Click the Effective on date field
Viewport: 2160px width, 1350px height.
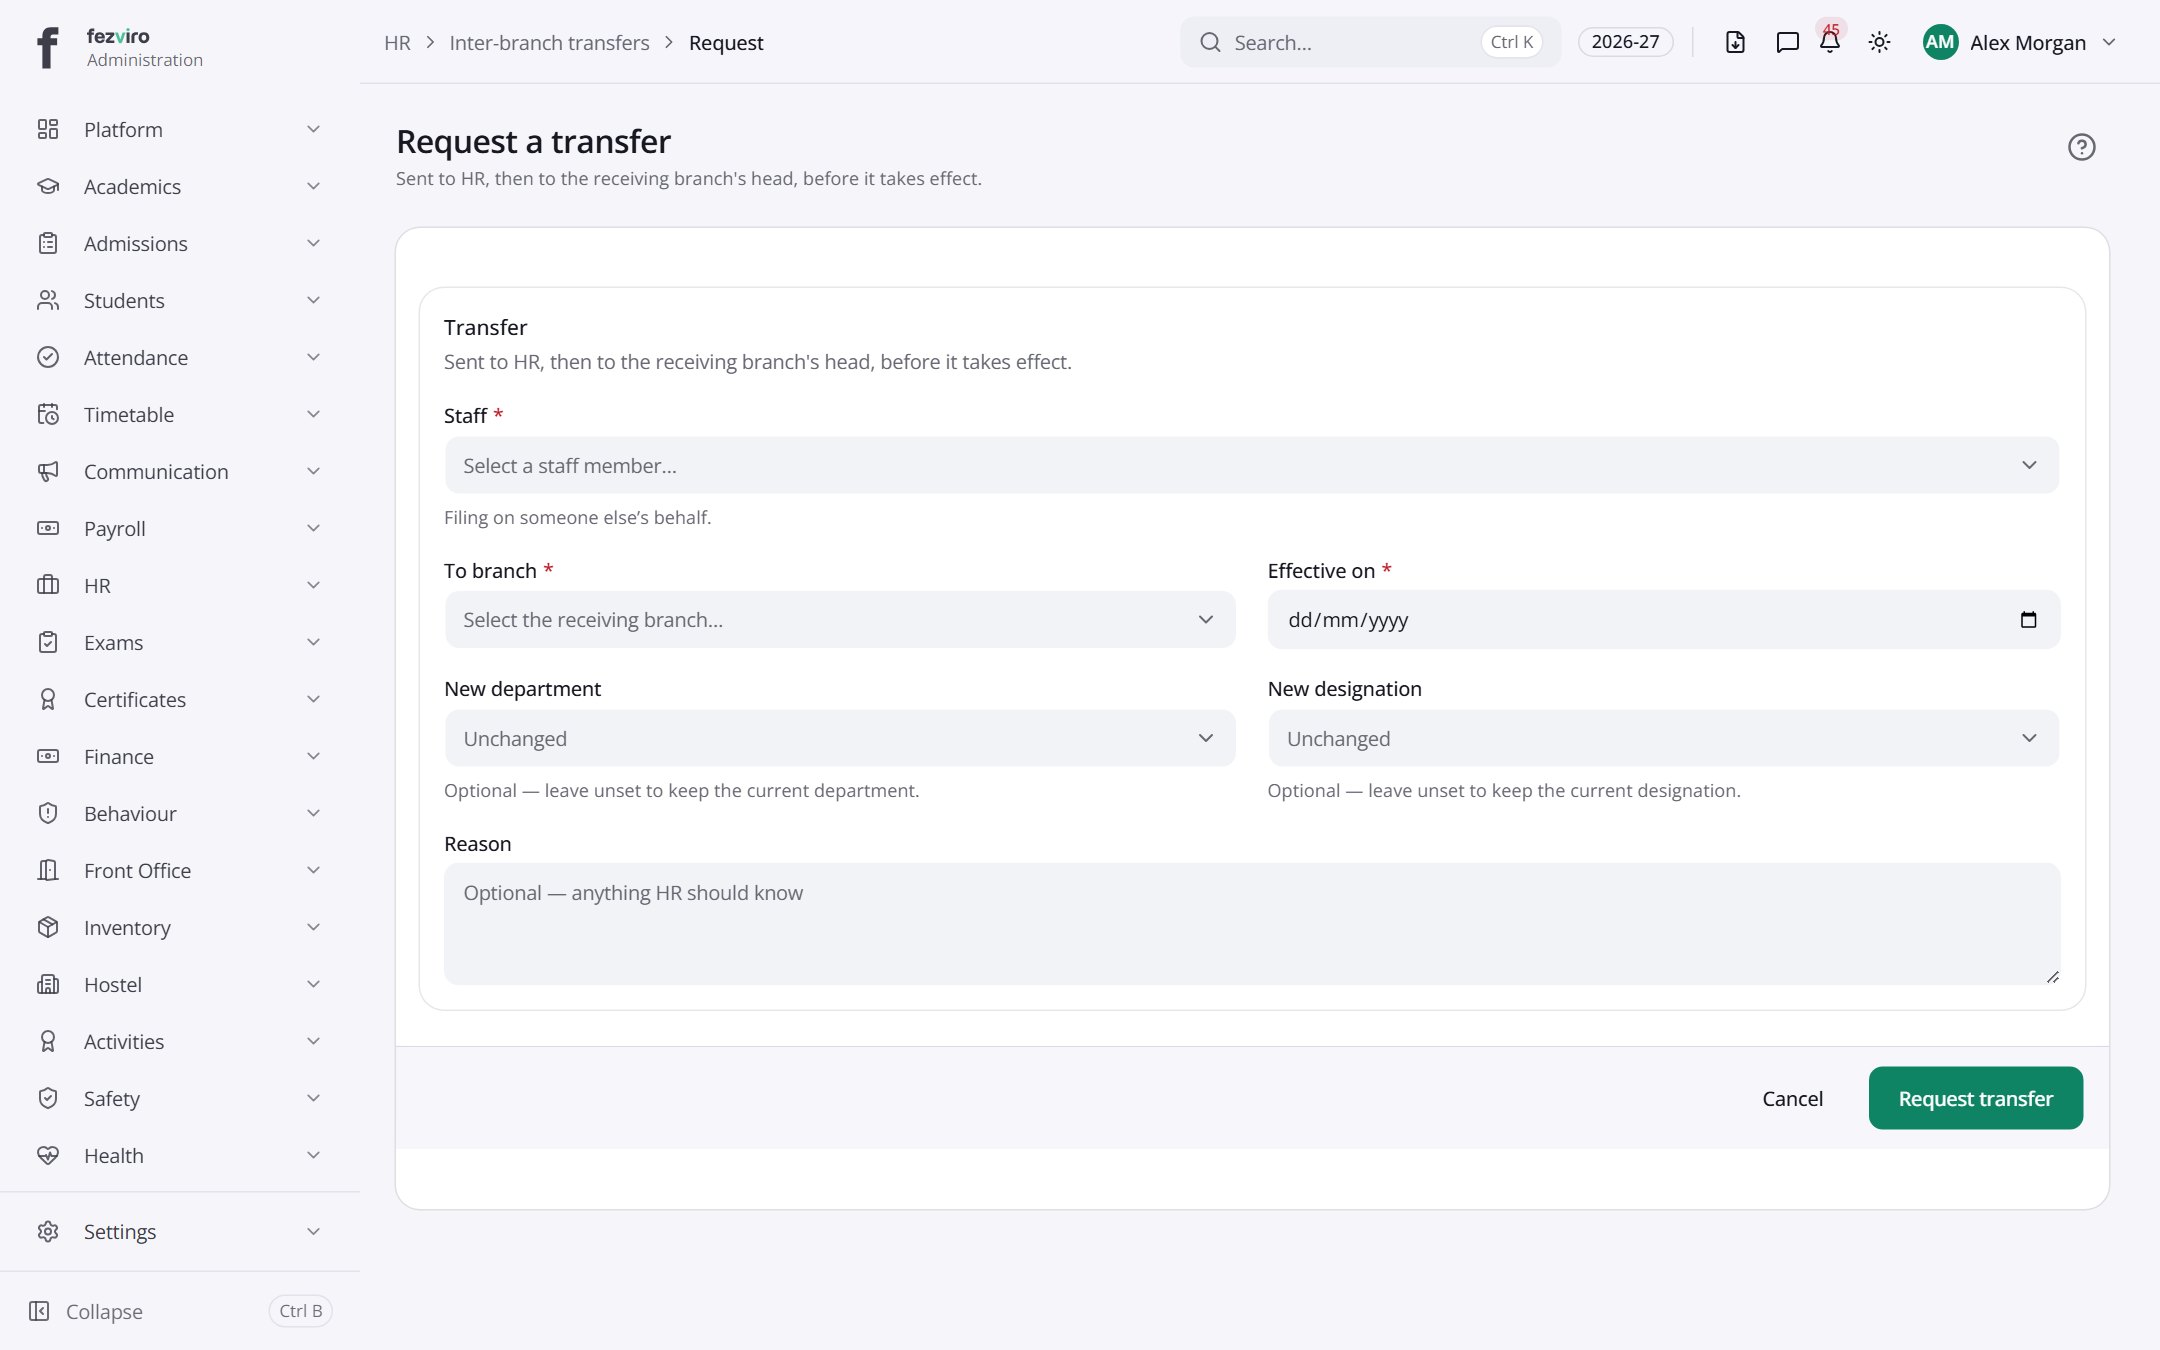point(1663,620)
